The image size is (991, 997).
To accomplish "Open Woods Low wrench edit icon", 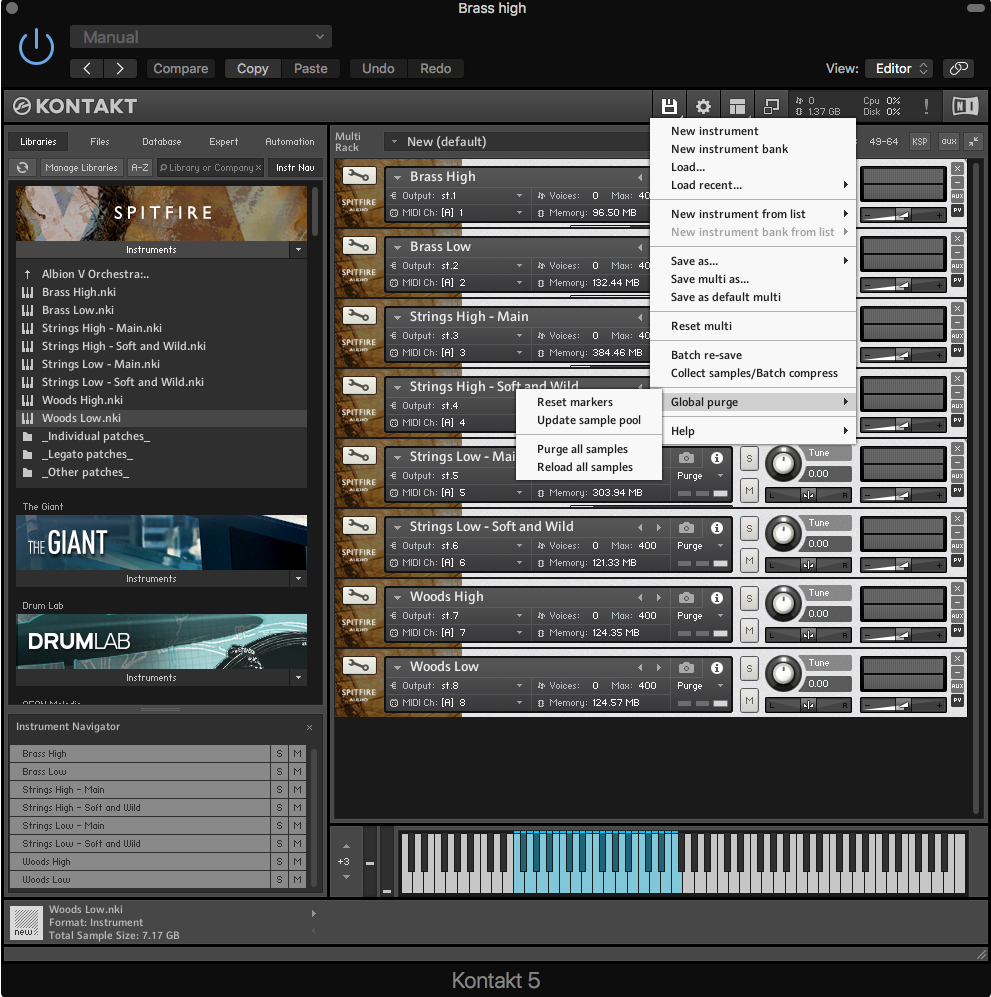I will pyautogui.click(x=359, y=665).
